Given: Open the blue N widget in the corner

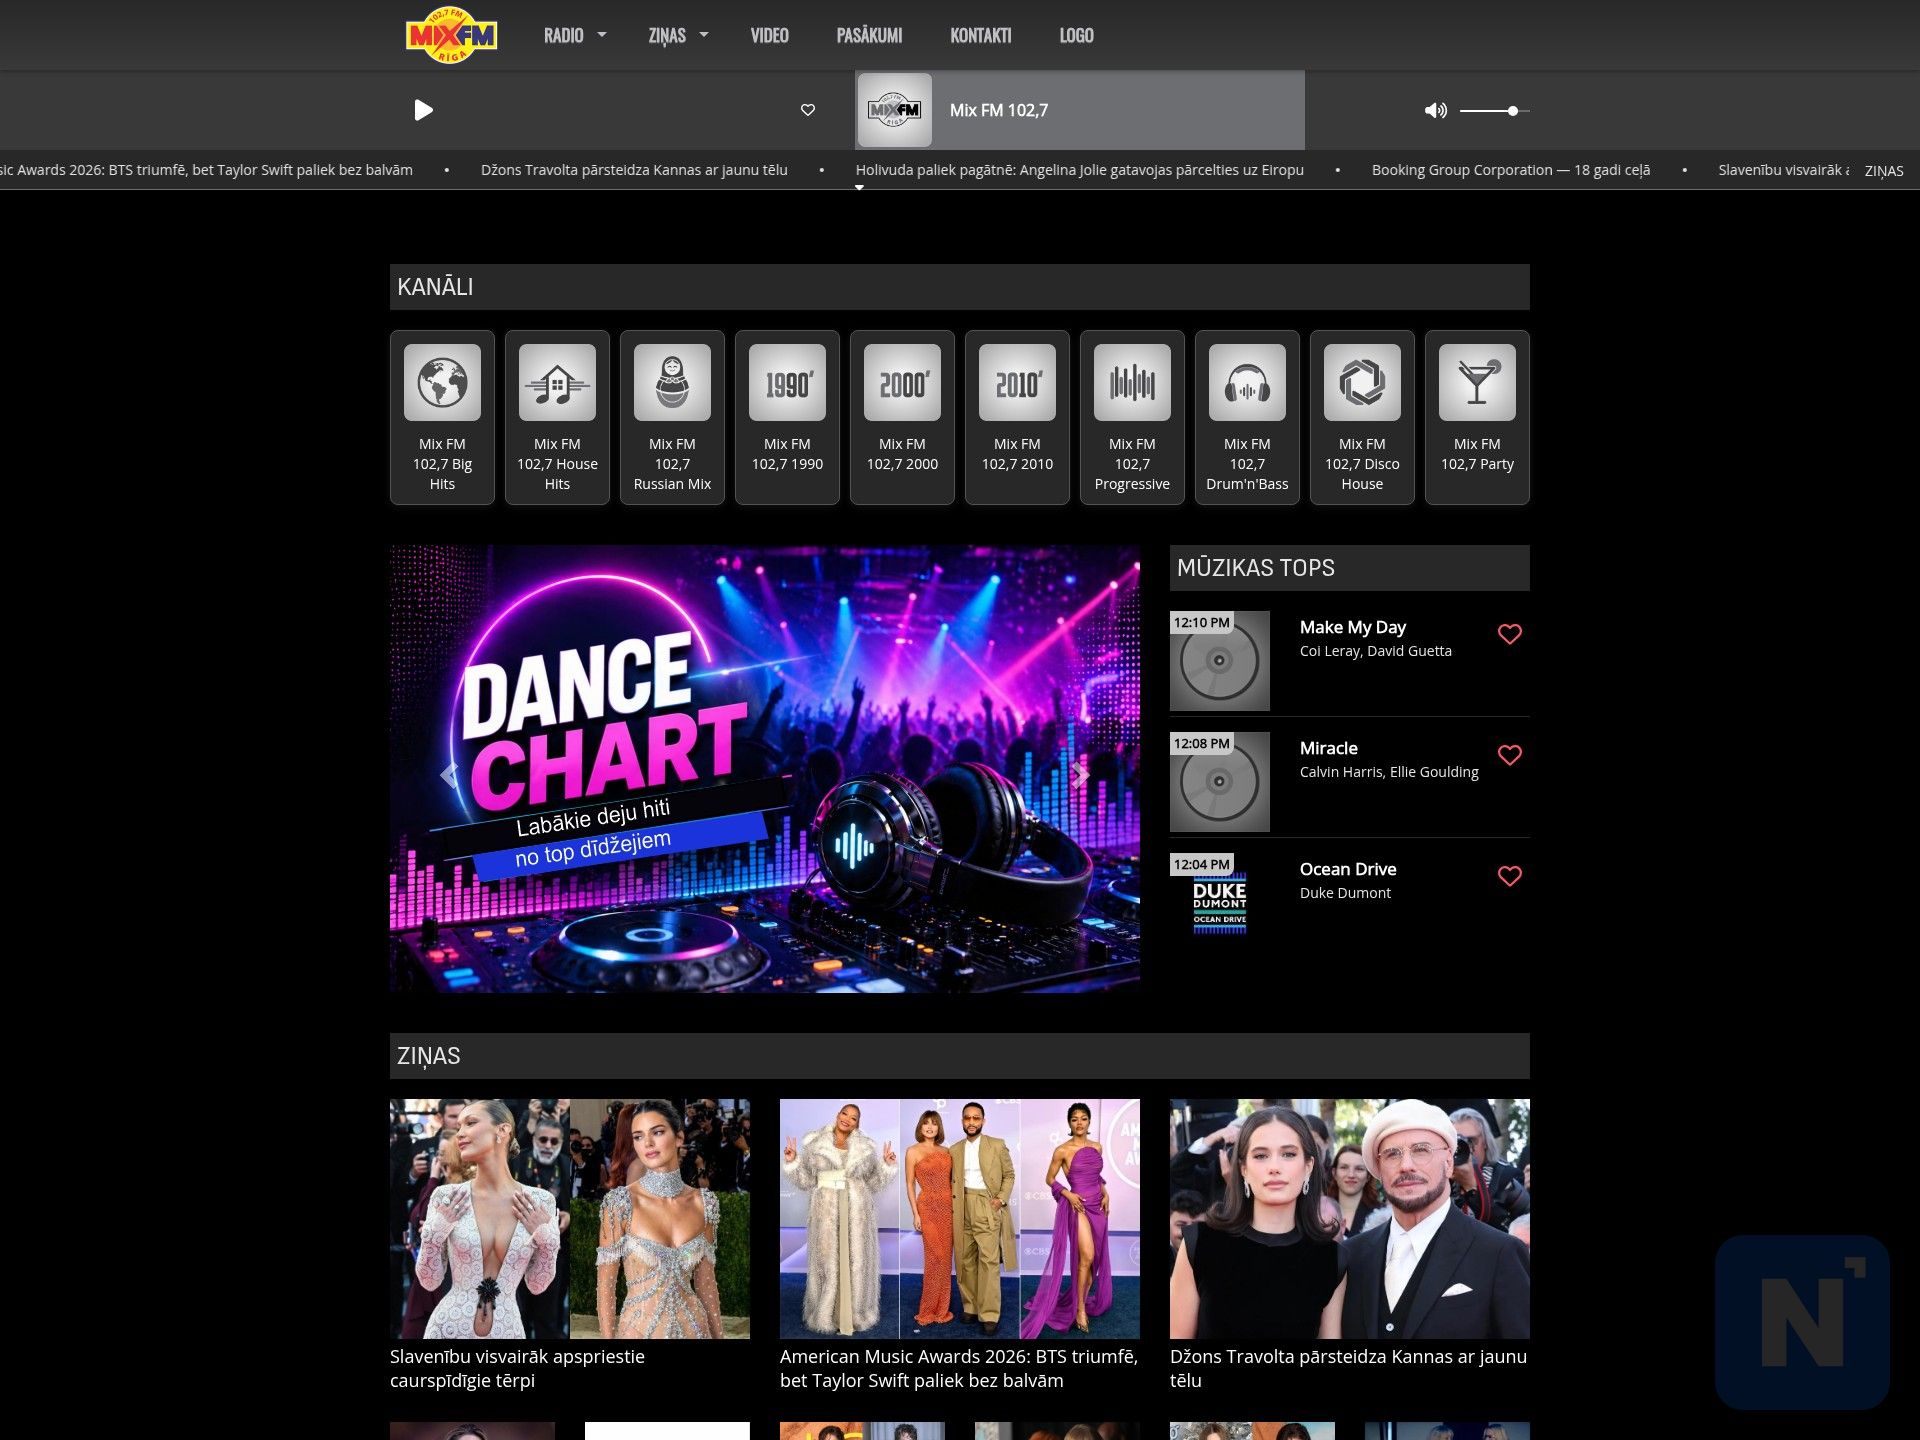Looking at the screenshot, I should tap(1802, 1322).
